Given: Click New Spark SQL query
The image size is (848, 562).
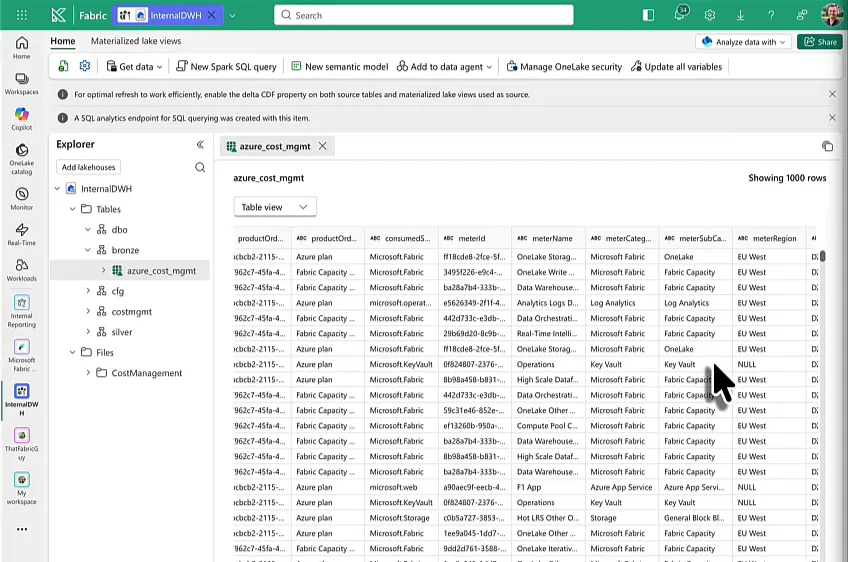Looking at the screenshot, I should tap(226, 67).
